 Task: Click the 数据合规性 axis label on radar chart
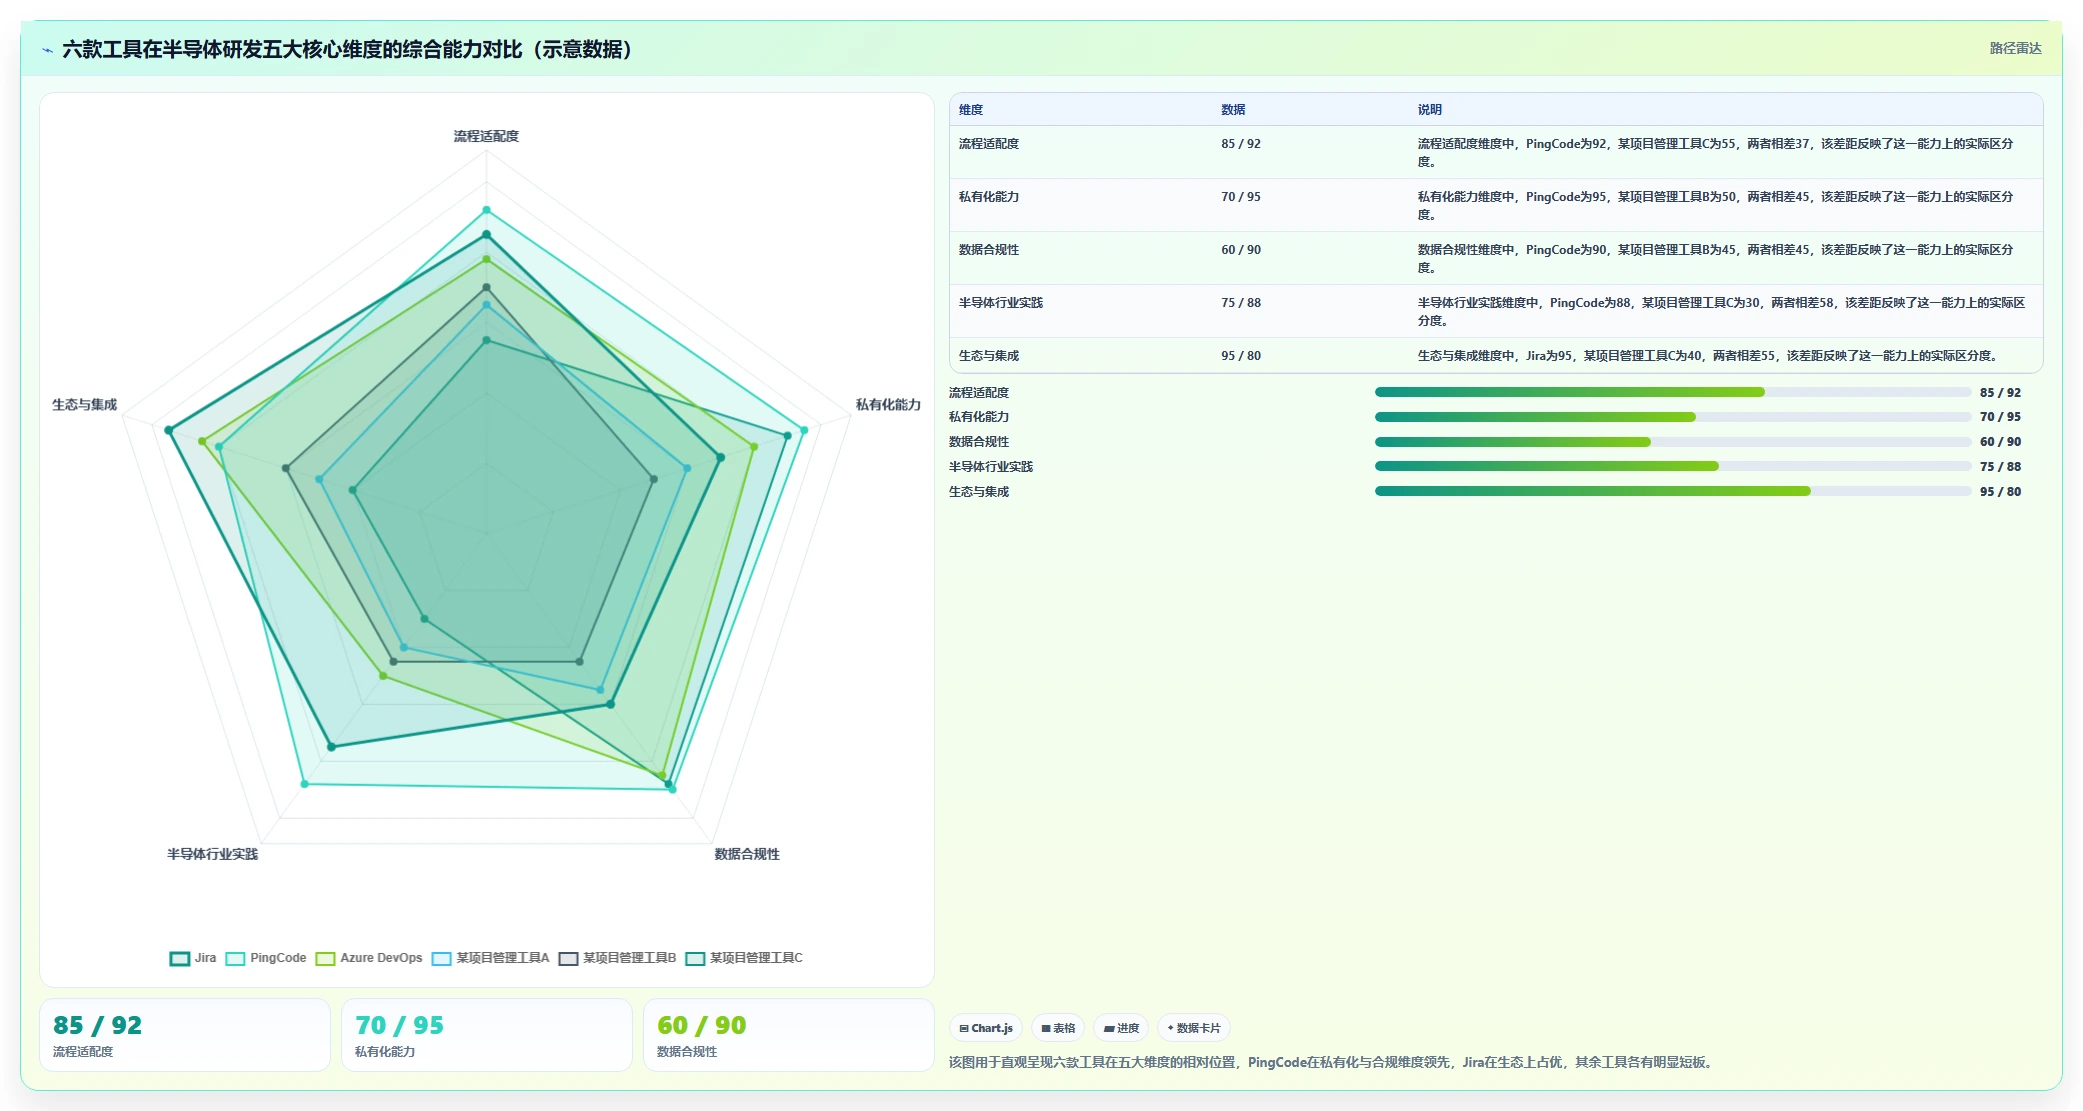[x=747, y=854]
